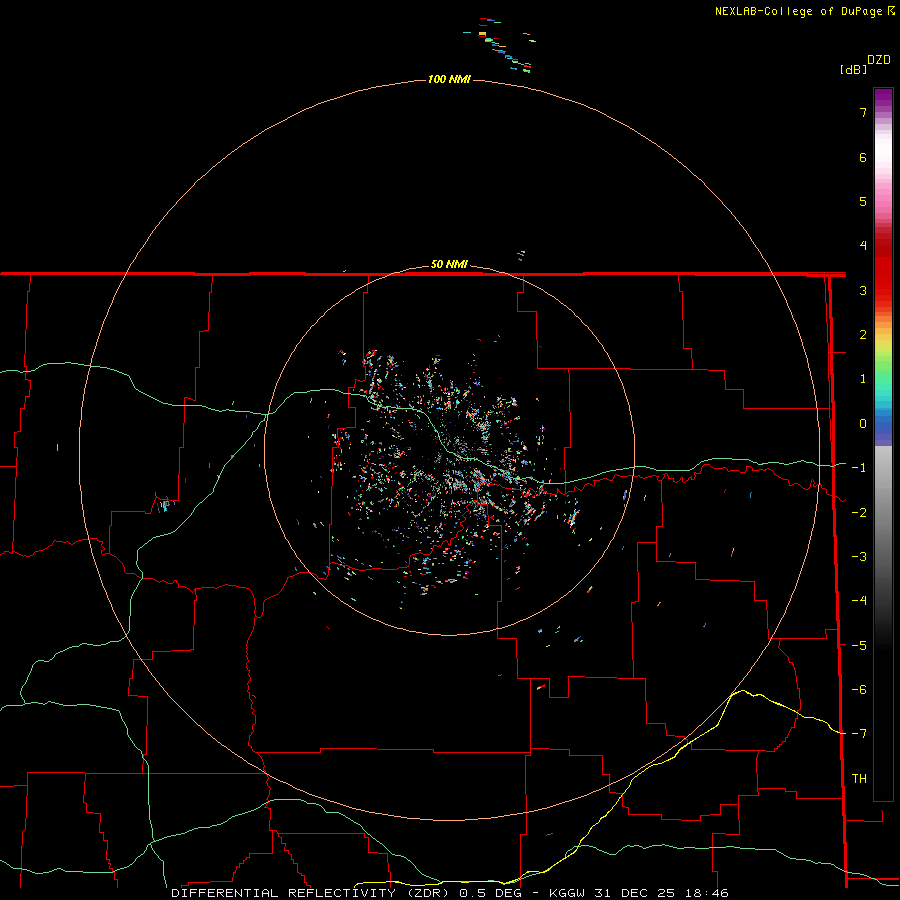Click the positive 6 tick label on colorbar
Image resolution: width=900 pixels, height=900 pixels.
click(863, 157)
